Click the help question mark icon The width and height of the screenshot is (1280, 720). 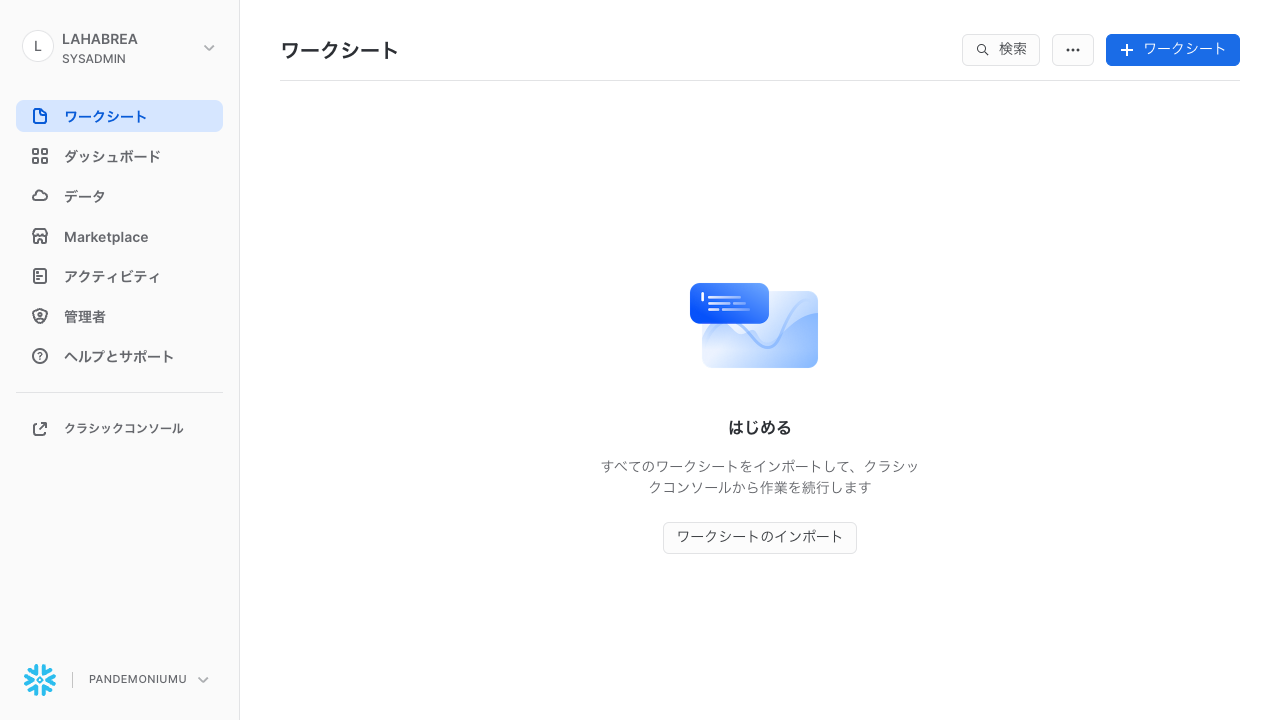[40, 356]
